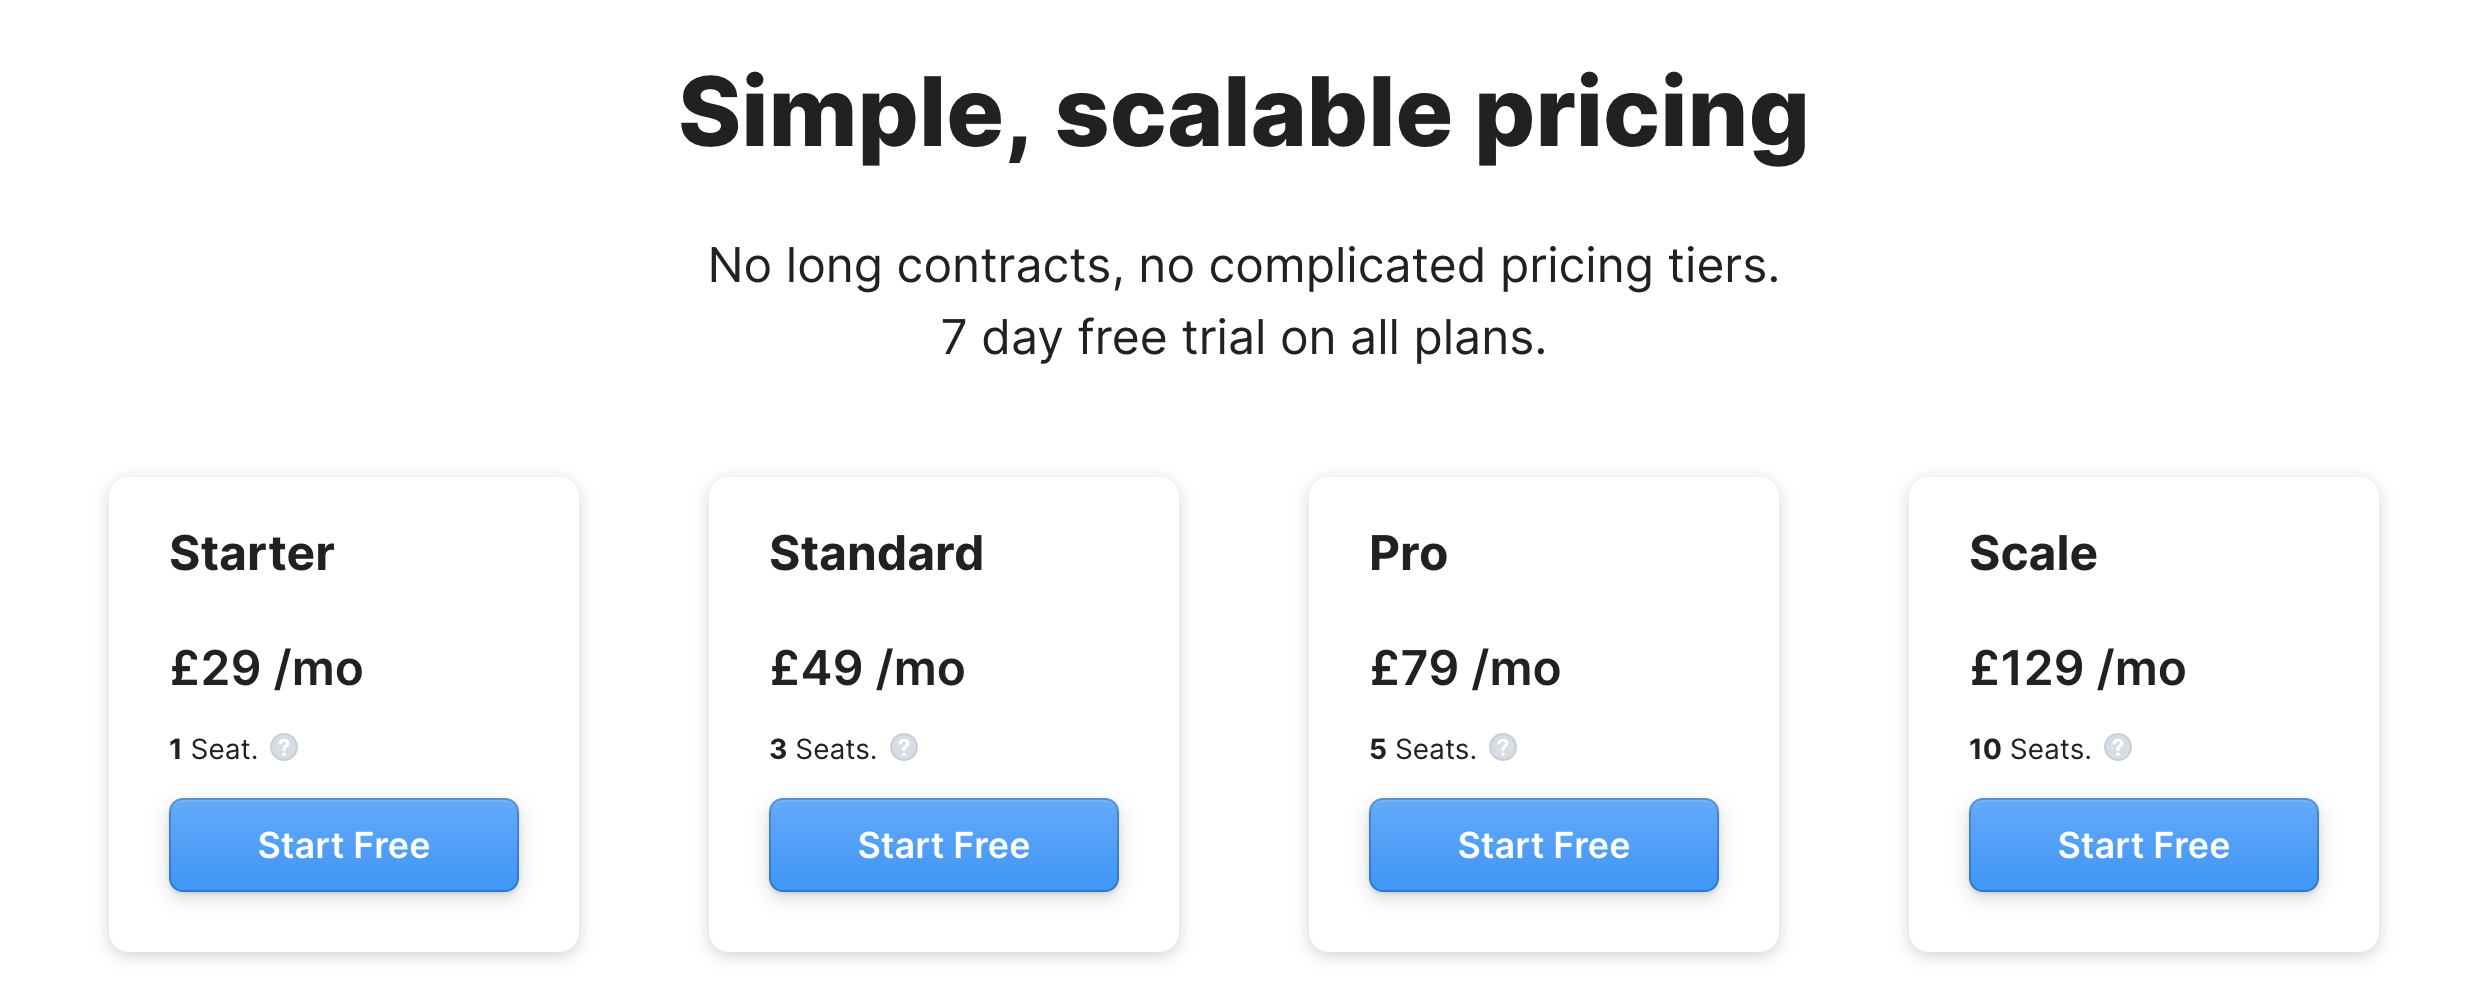Choose Start Free for the Pro plan
This screenshot has width=2481, height=987.
[1544, 845]
